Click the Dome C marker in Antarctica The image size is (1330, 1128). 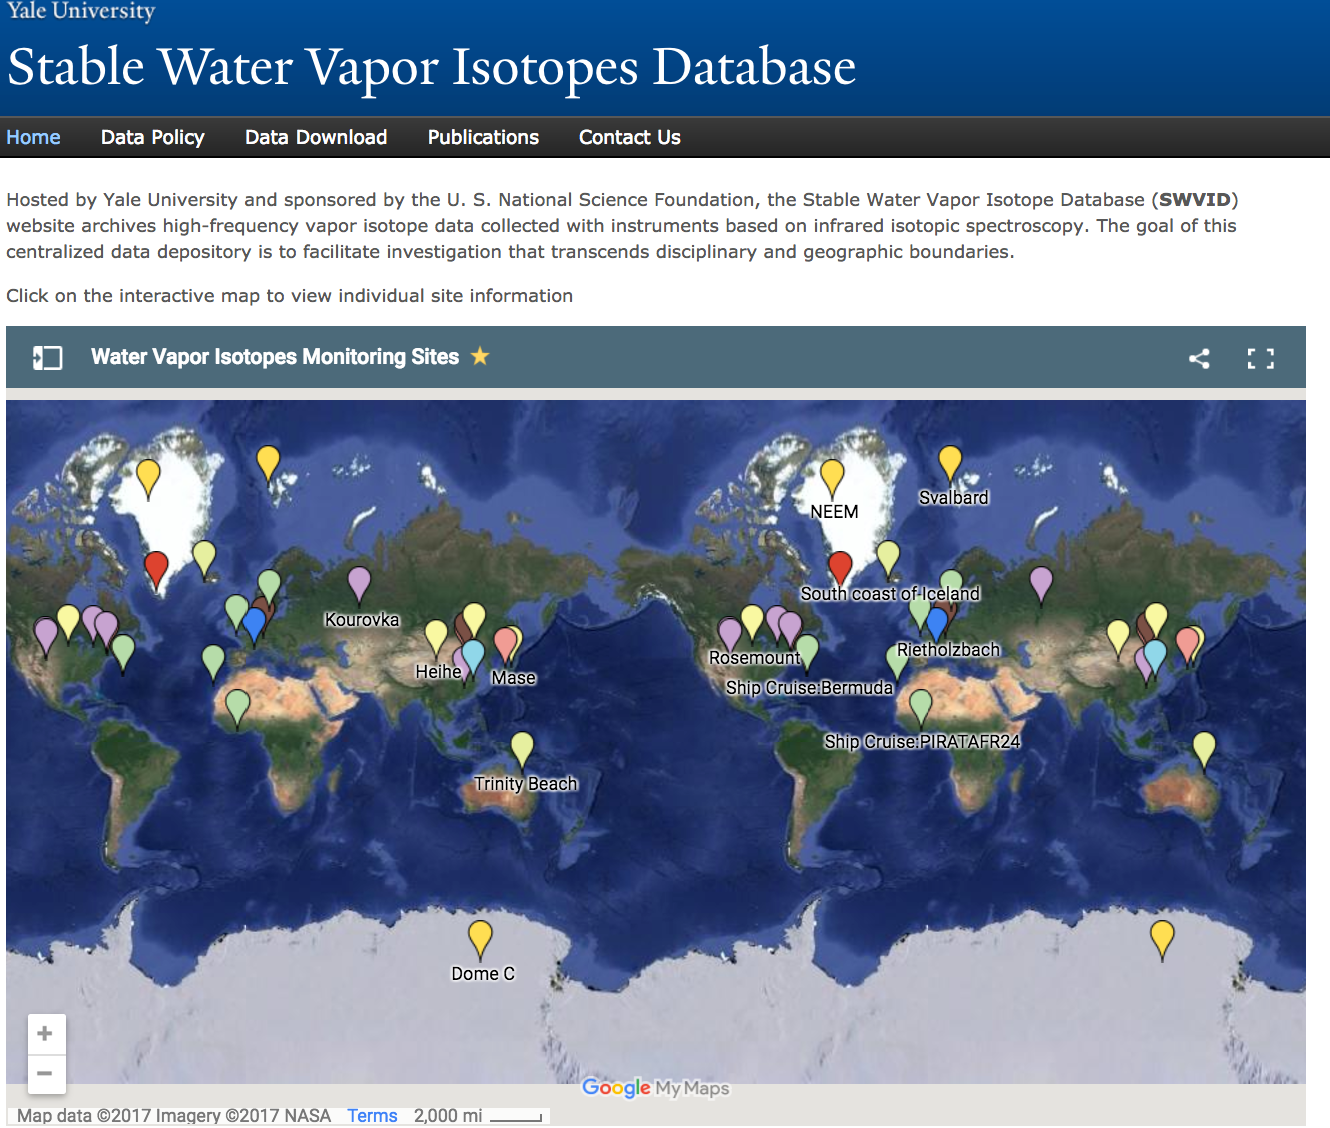point(480,937)
